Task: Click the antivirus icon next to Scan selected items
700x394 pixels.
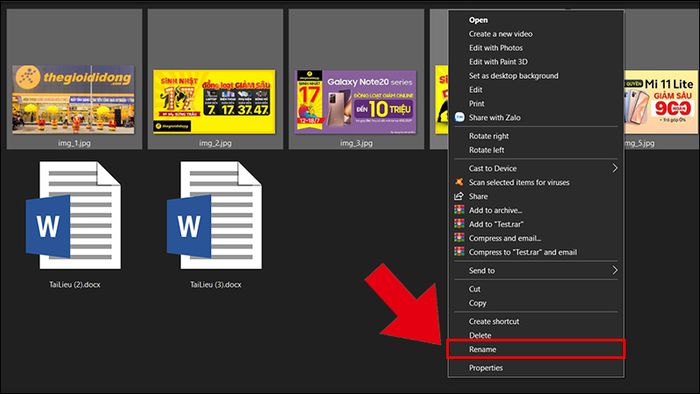Action: tap(459, 182)
